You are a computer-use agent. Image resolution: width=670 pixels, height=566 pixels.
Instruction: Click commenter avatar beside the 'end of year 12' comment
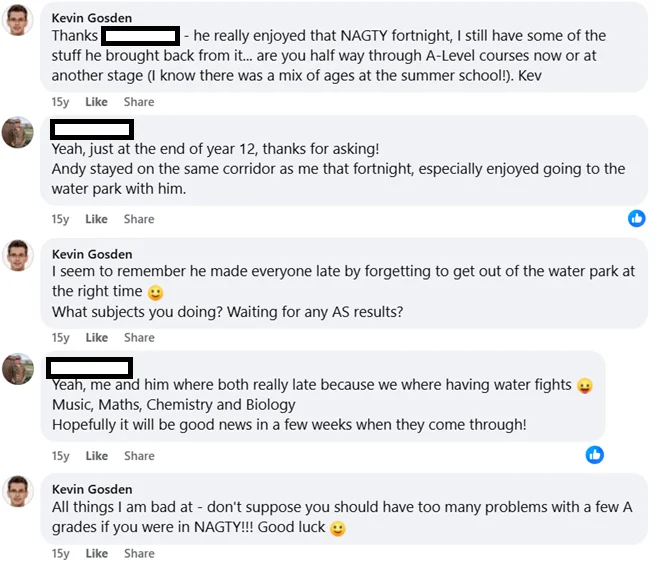tap(18, 132)
